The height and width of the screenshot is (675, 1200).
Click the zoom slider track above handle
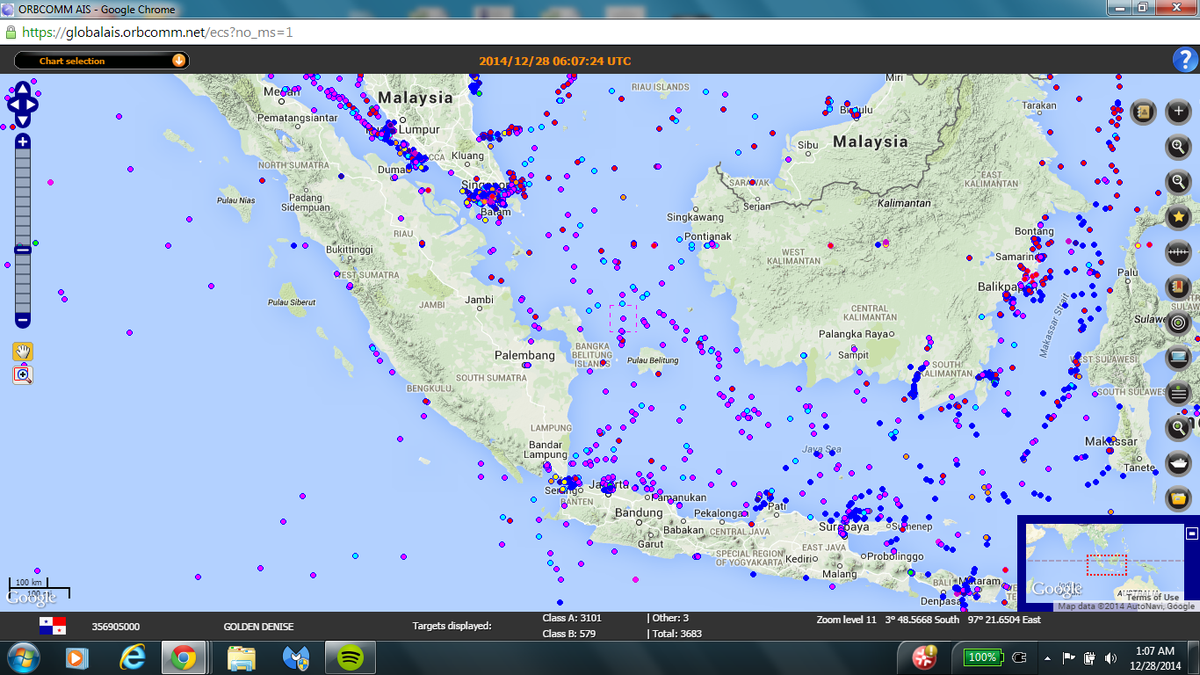click(22, 196)
